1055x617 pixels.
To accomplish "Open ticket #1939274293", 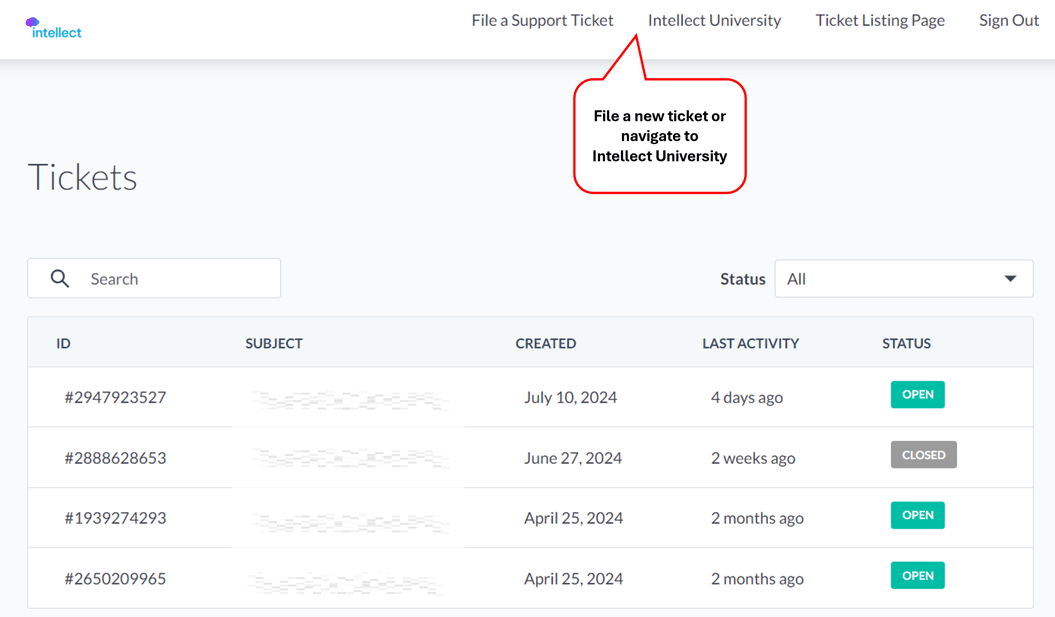I will pos(115,518).
